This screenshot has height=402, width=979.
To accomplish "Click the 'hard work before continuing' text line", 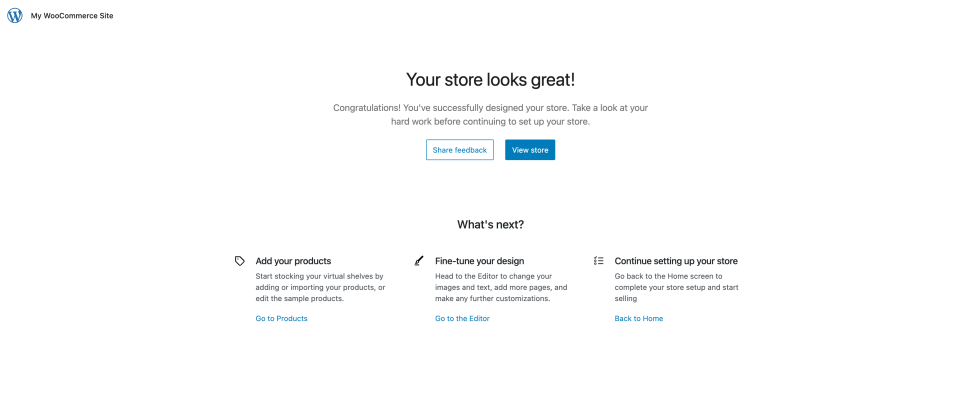I will click(x=490, y=122).
